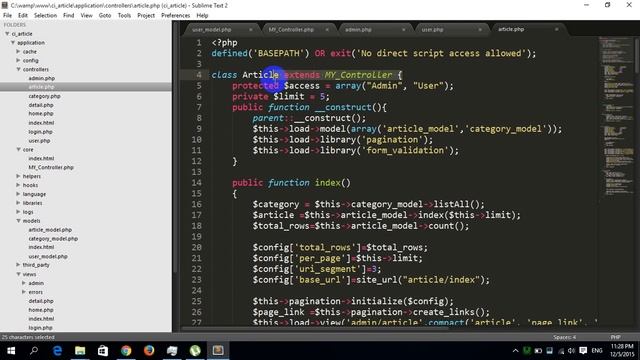This screenshot has height=360, width=640.
Task: Open File Explorer from the taskbar
Action: click(x=80, y=351)
